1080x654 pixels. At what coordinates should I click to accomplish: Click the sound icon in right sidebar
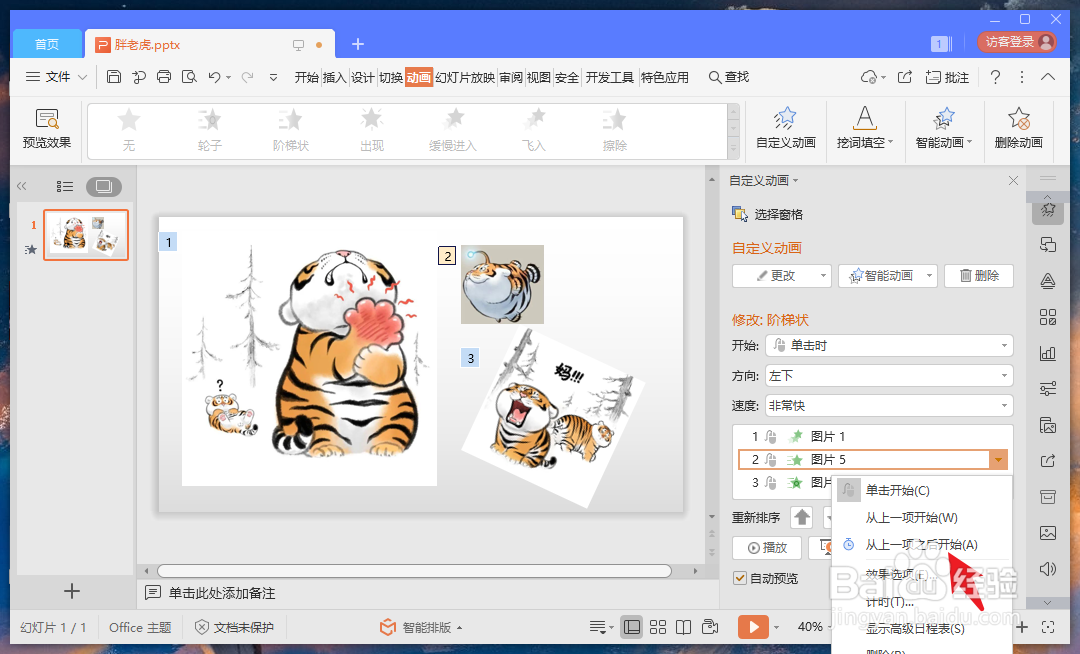[x=1048, y=569]
